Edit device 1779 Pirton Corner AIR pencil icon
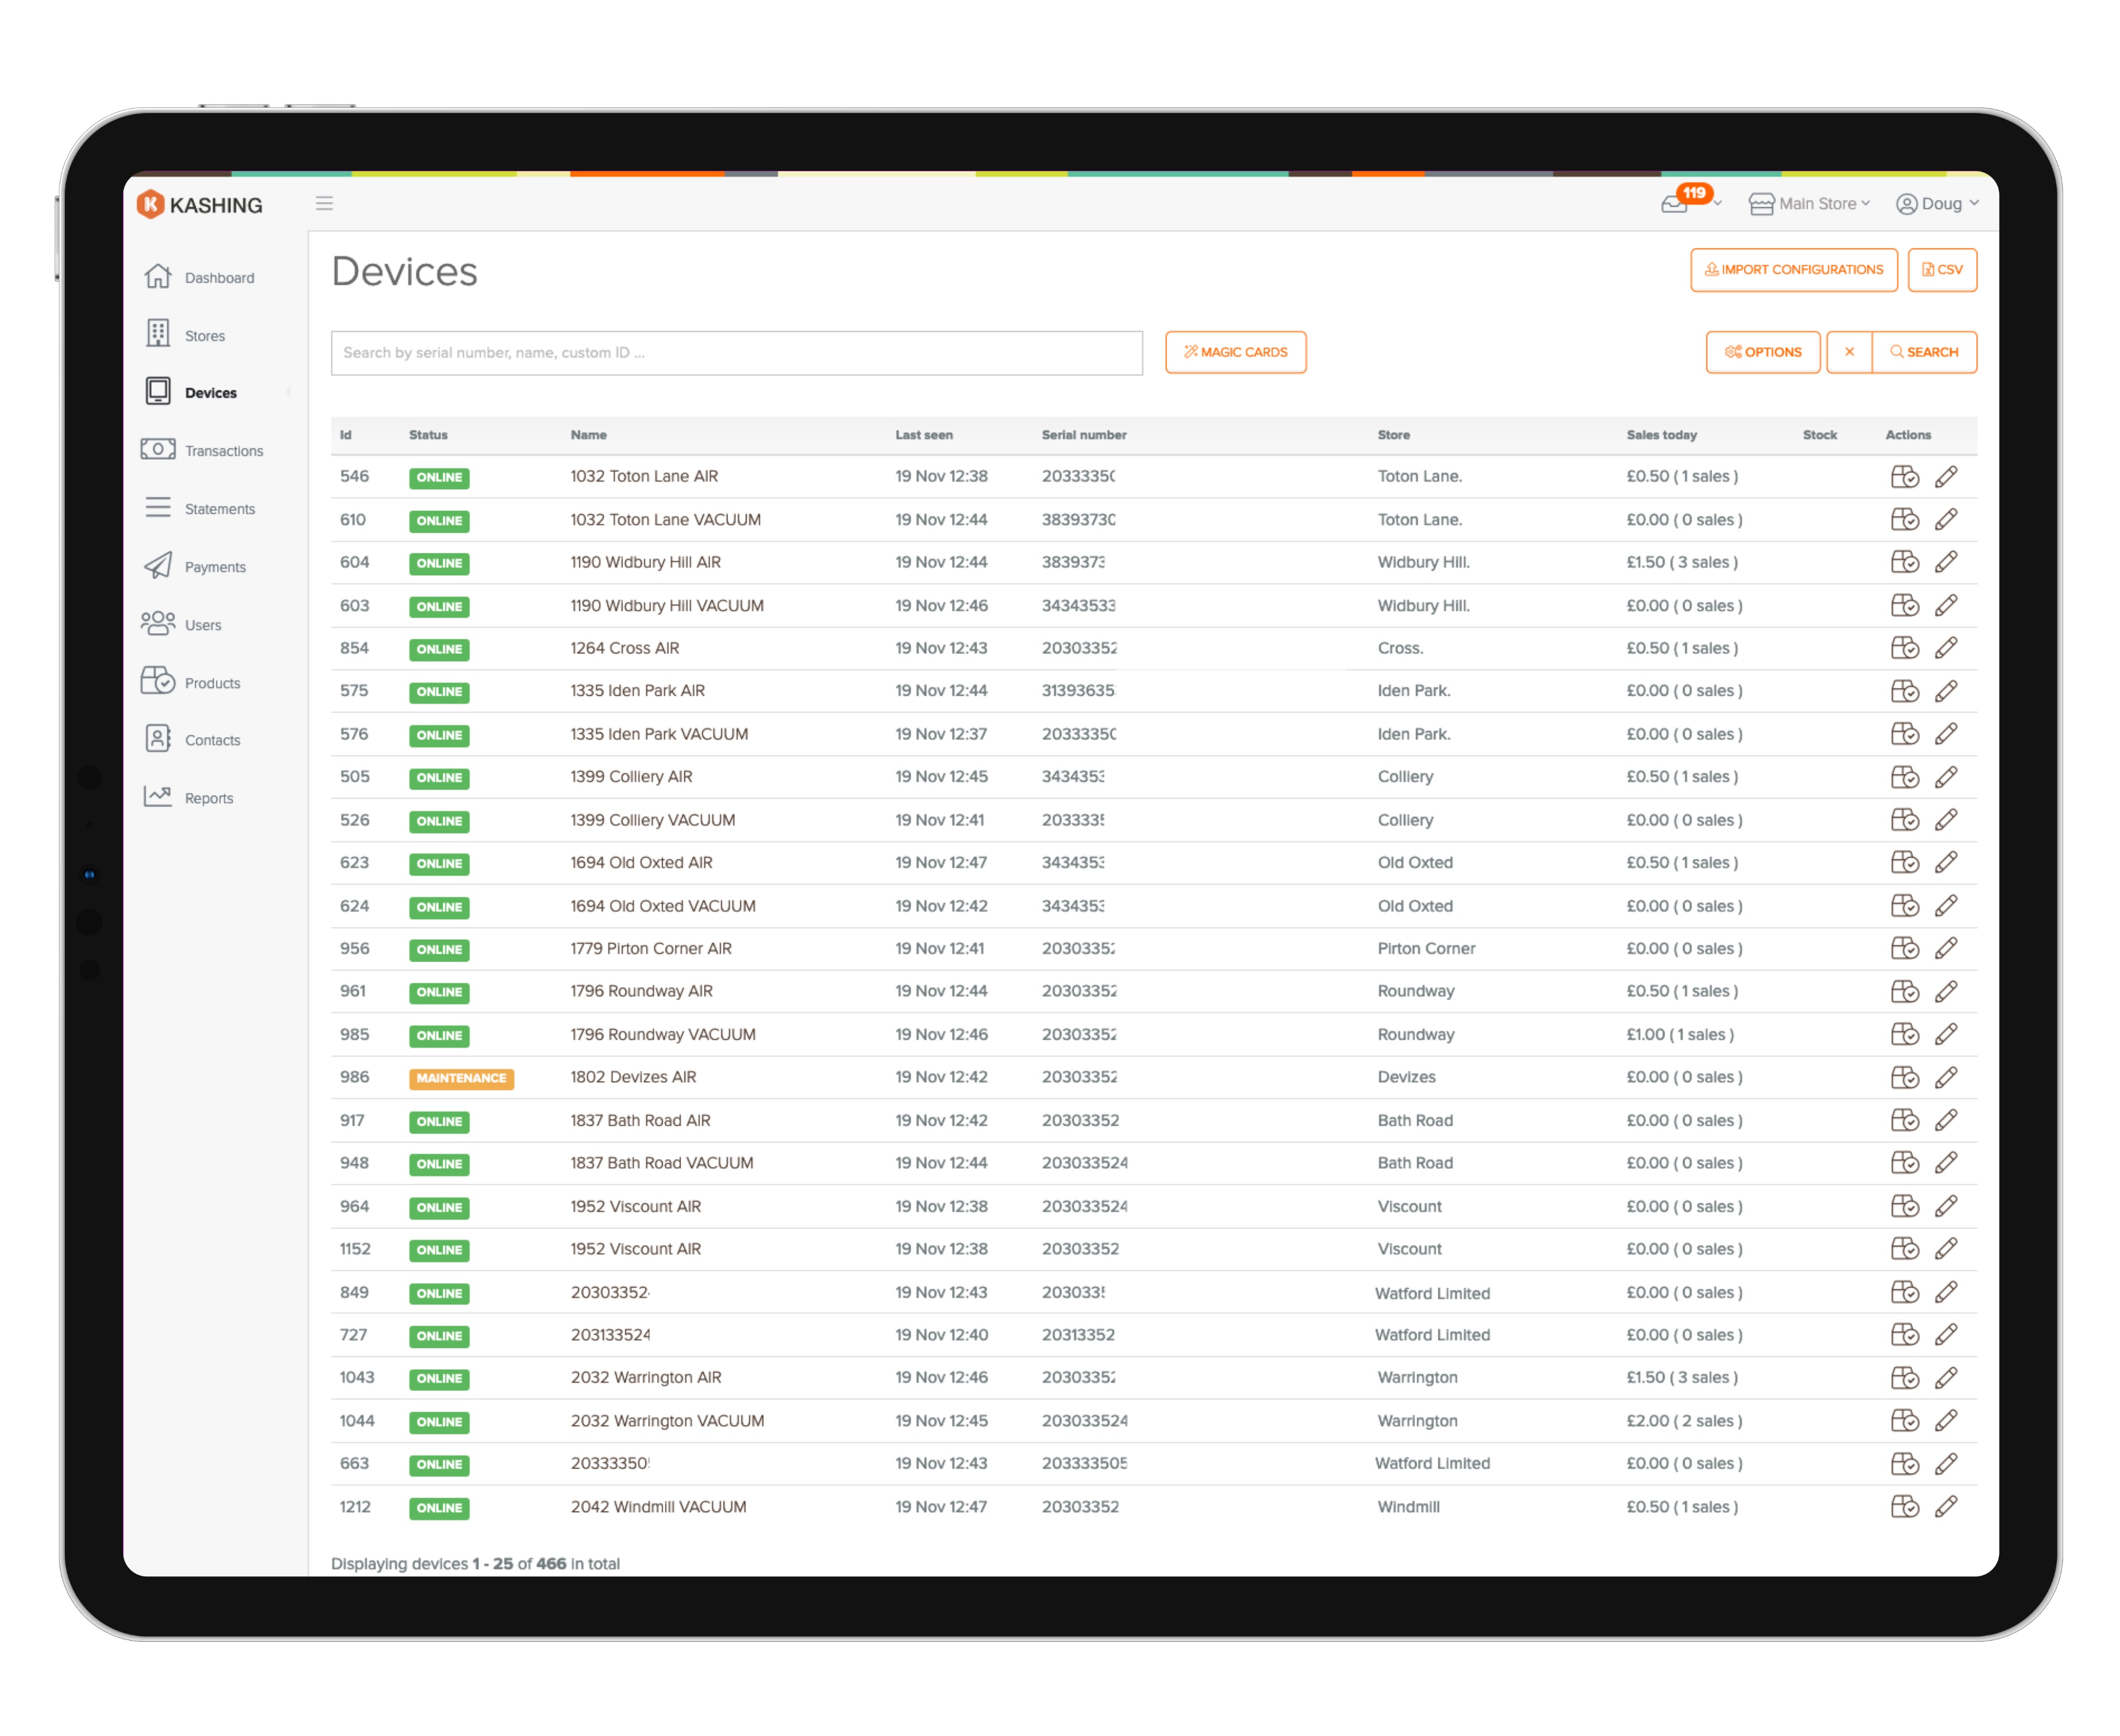 point(1945,949)
